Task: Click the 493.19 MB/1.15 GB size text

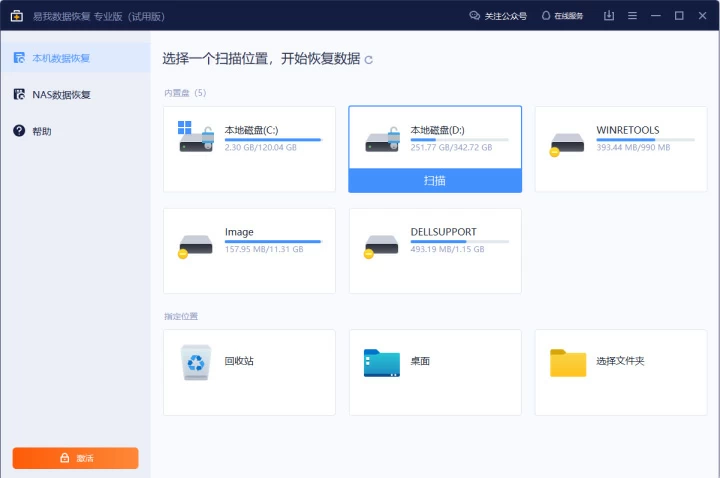Action: pyautogui.click(x=447, y=249)
